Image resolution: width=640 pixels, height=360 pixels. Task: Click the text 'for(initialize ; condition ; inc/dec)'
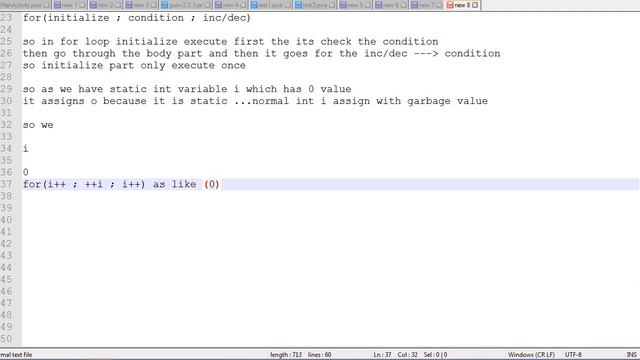137,18
